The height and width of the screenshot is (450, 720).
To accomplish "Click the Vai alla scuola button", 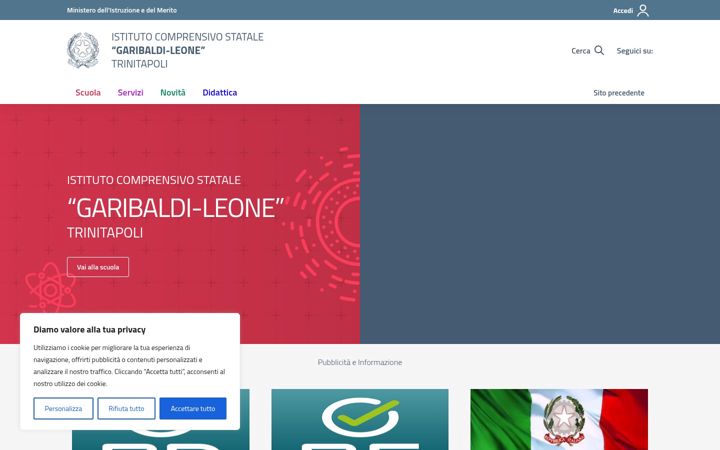I will [98, 267].
